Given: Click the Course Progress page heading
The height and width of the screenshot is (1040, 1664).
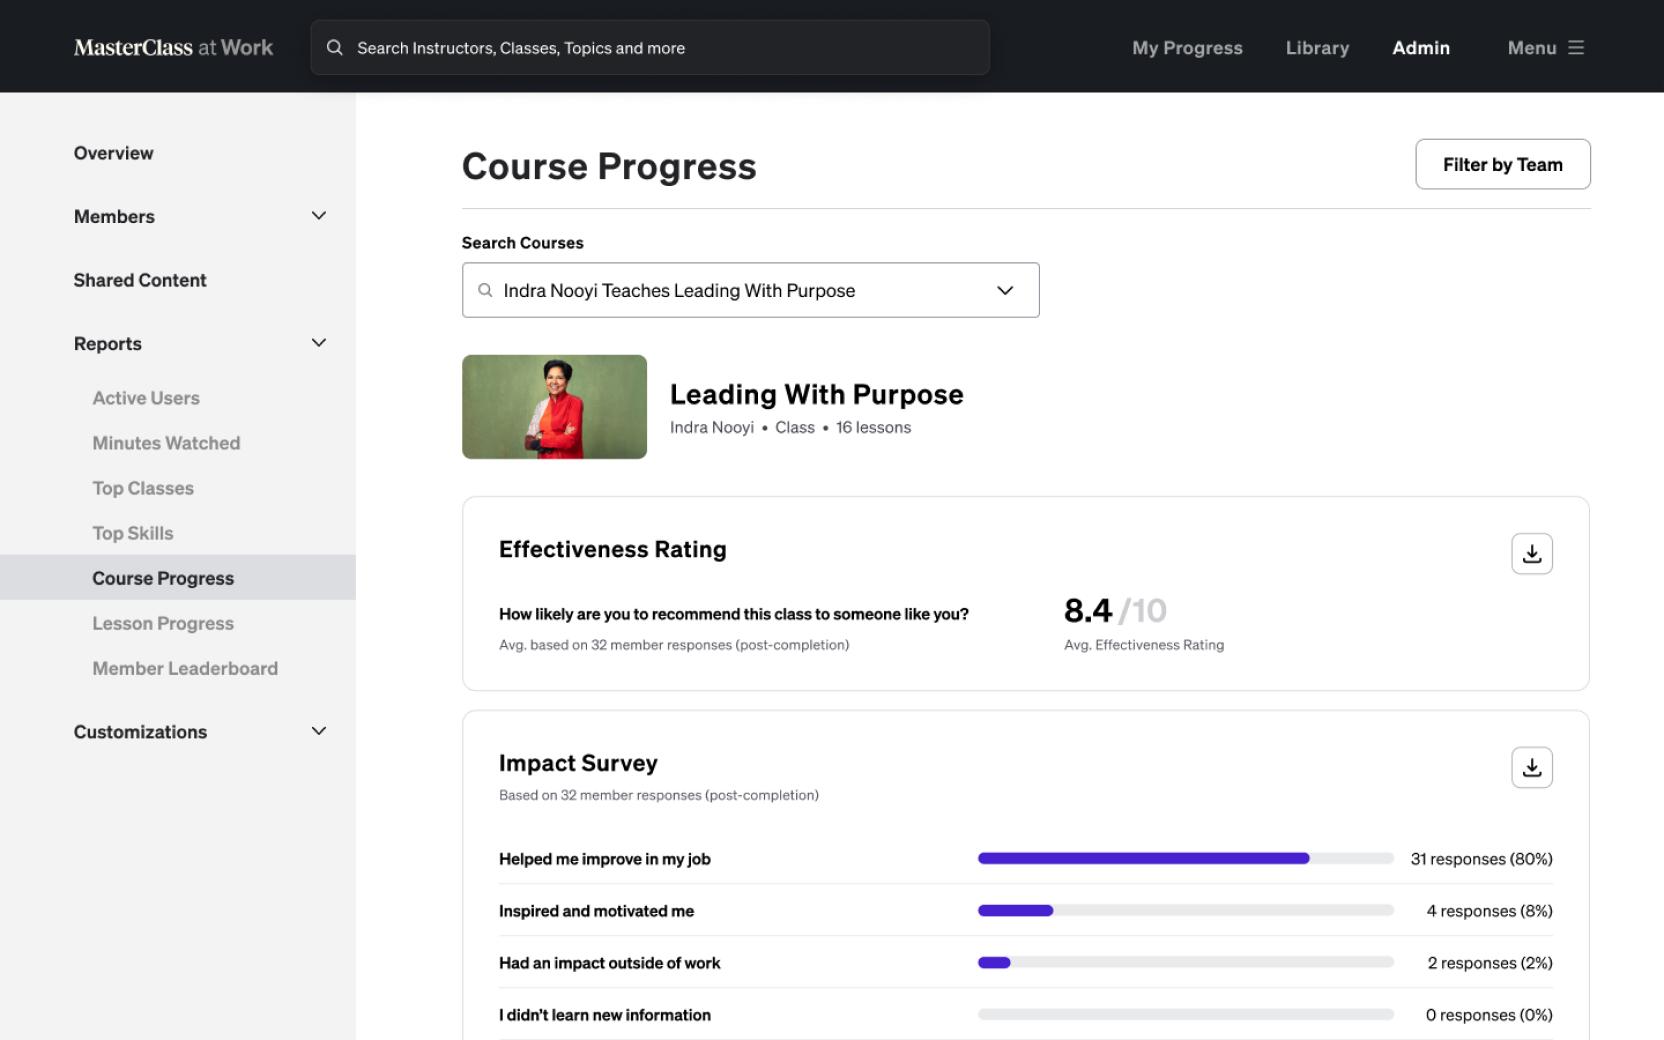Looking at the screenshot, I should [x=609, y=166].
